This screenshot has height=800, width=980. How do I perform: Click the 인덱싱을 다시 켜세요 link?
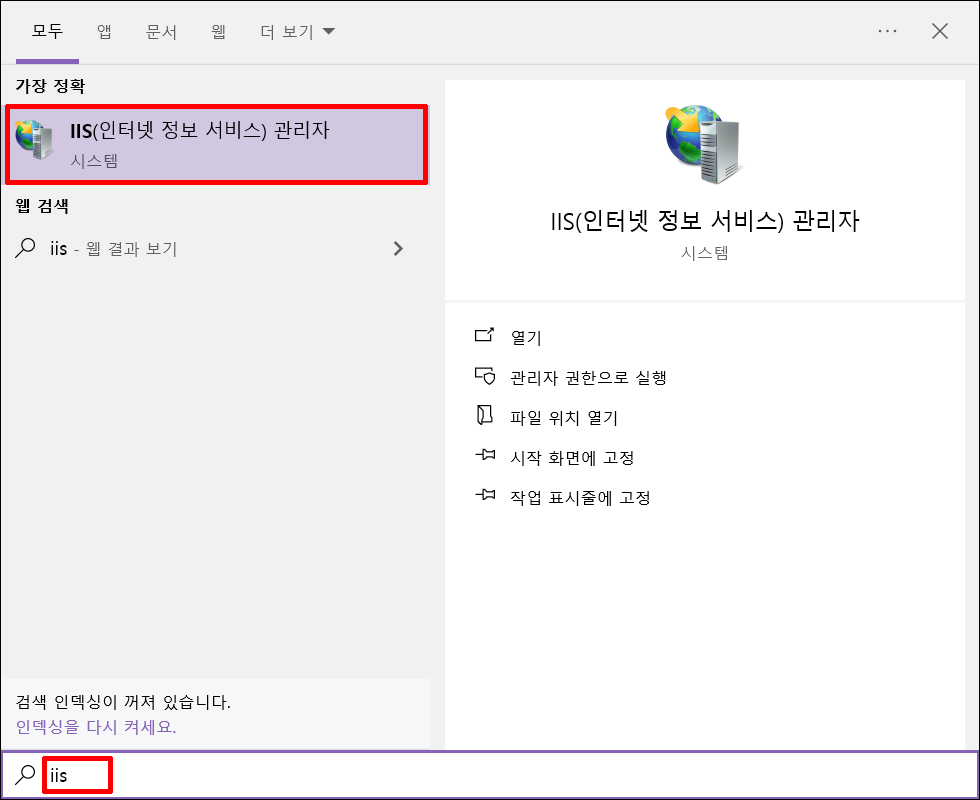click(x=96, y=727)
